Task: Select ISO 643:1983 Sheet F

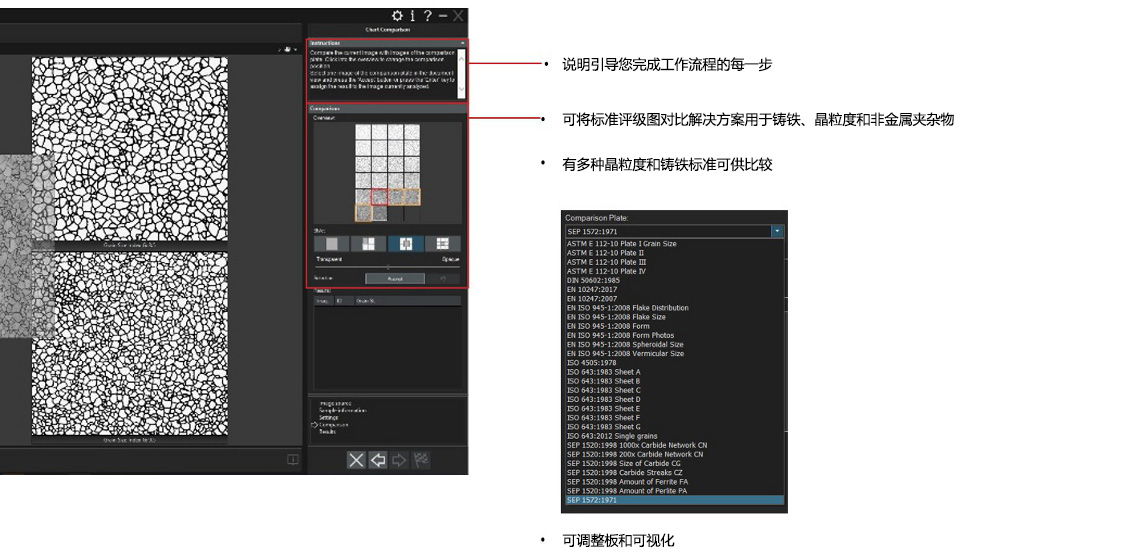Action: pyautogui.click(x=603, y=417)
